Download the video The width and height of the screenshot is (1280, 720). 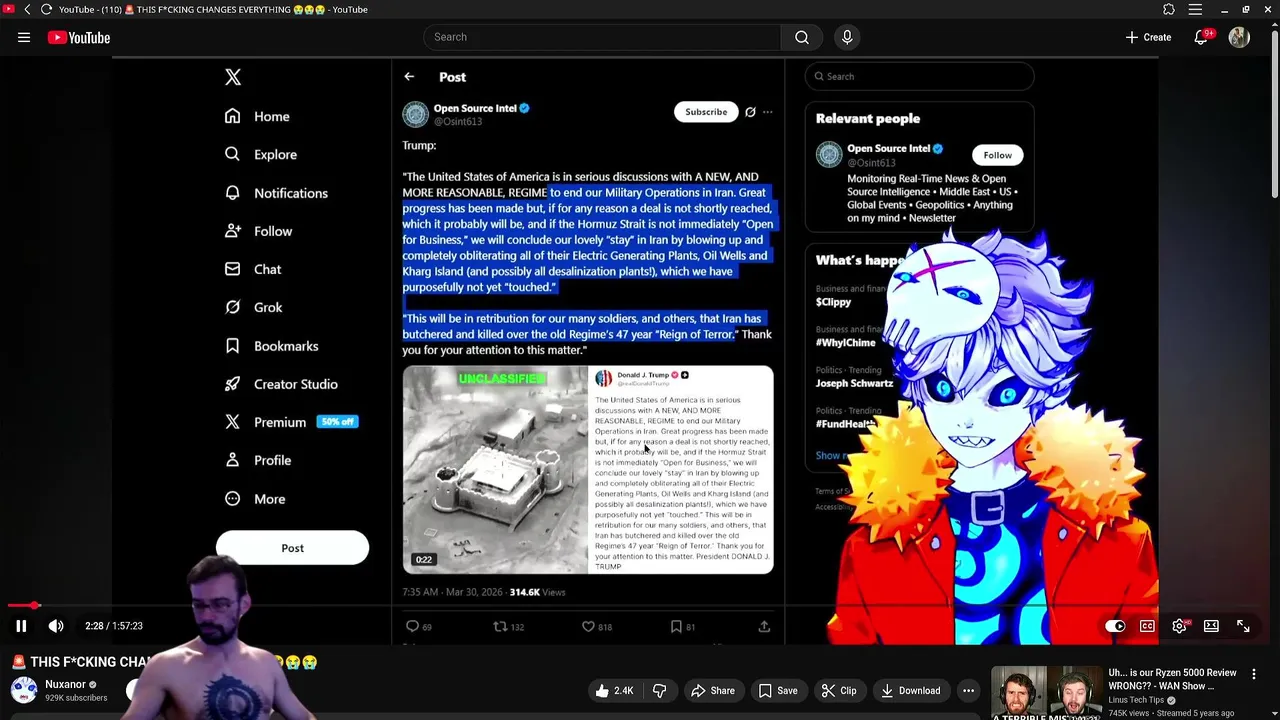[x=911, y=691]
